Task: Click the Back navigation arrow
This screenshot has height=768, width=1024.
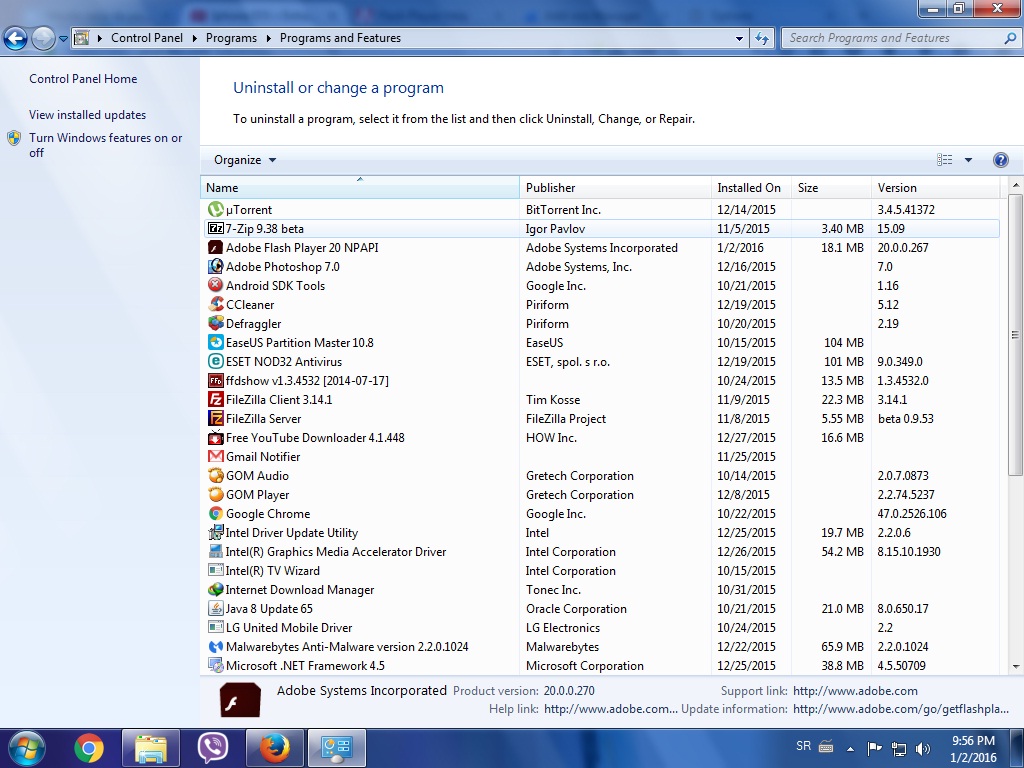Action: click(16, 39)
